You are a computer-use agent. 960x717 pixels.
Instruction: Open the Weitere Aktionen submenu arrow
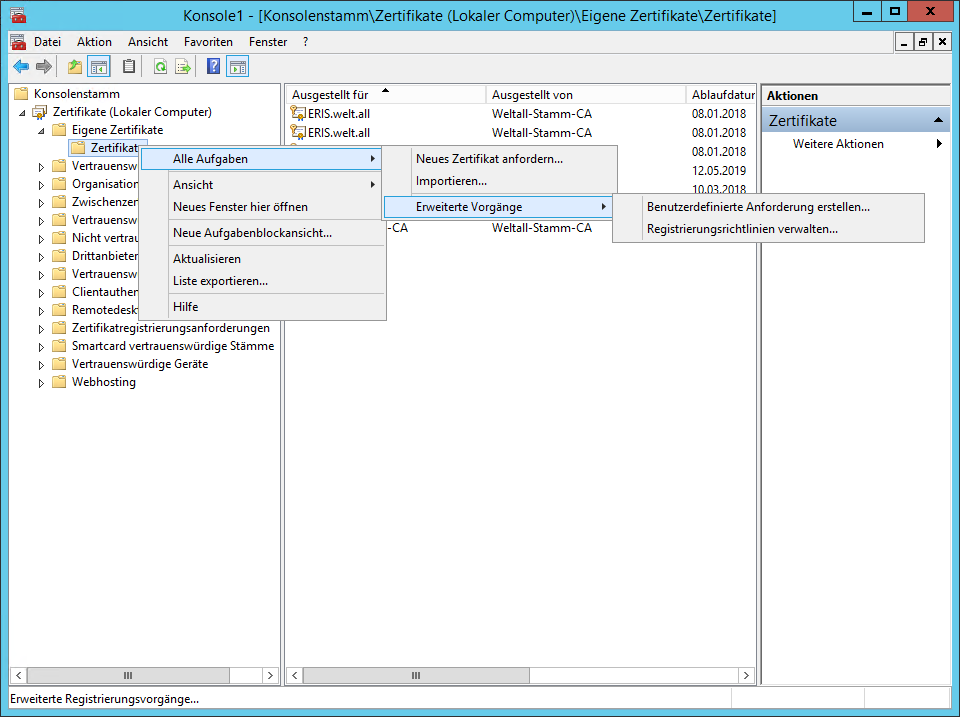[939, 144]
